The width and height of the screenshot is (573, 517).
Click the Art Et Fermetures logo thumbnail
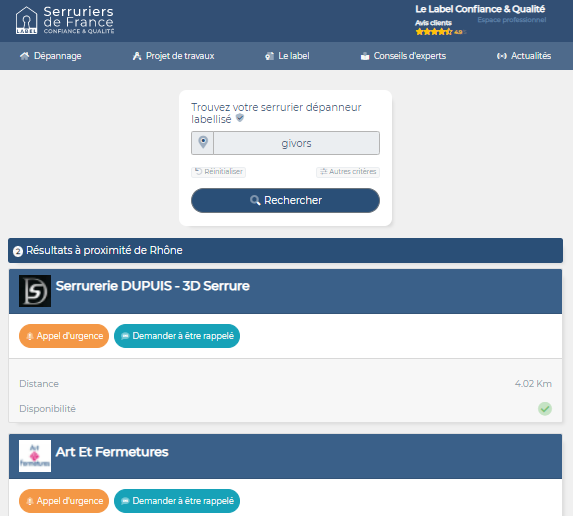(x=35, y=456)
